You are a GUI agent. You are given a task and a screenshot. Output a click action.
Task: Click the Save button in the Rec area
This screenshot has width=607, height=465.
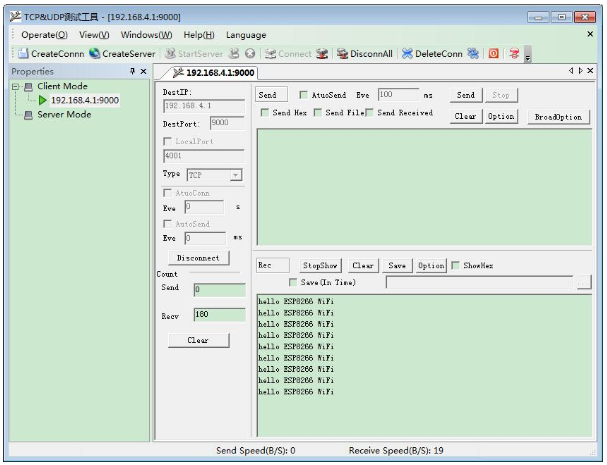(x=398, y=266)
